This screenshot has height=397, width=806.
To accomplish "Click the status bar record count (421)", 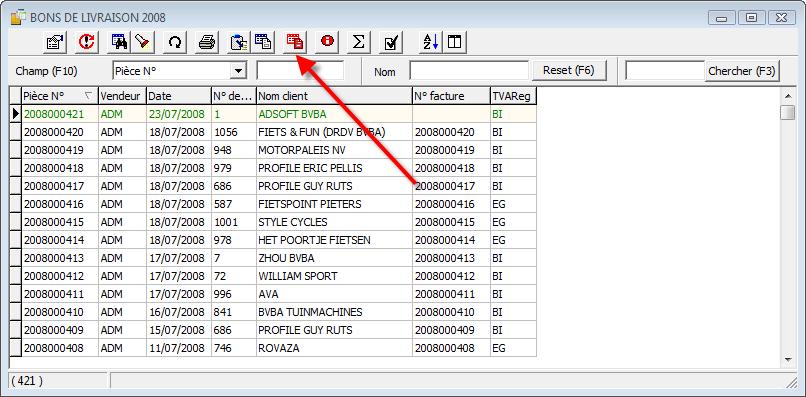I will pos(27,381).
